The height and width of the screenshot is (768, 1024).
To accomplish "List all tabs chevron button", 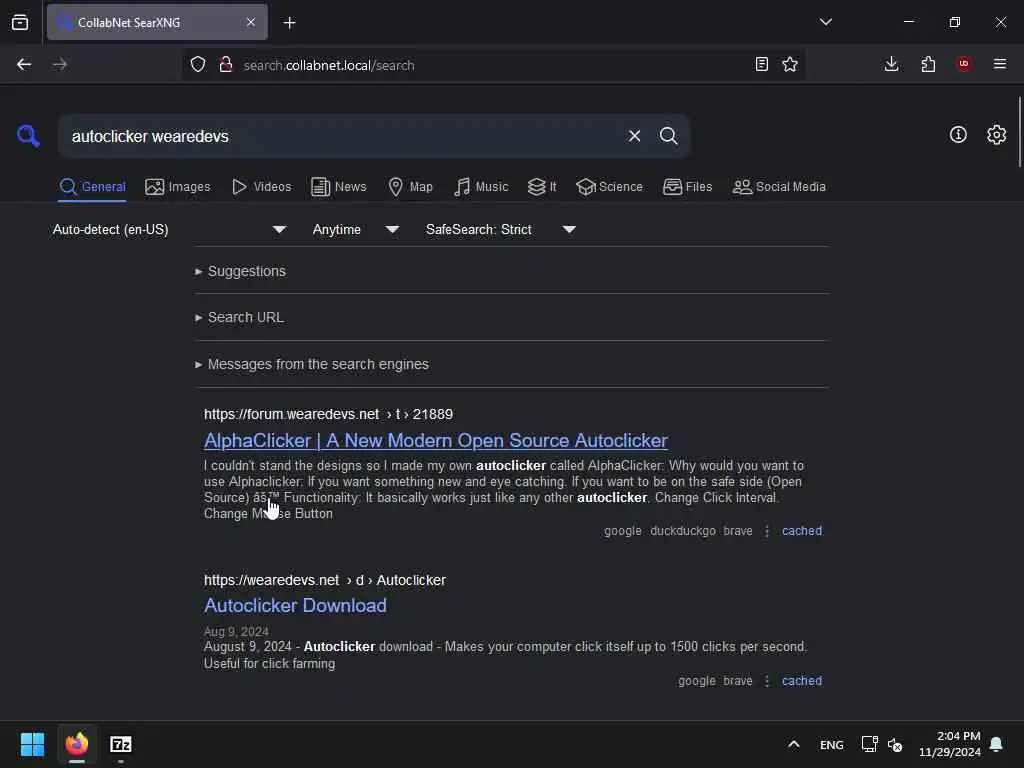I will [x=826, y=22].
